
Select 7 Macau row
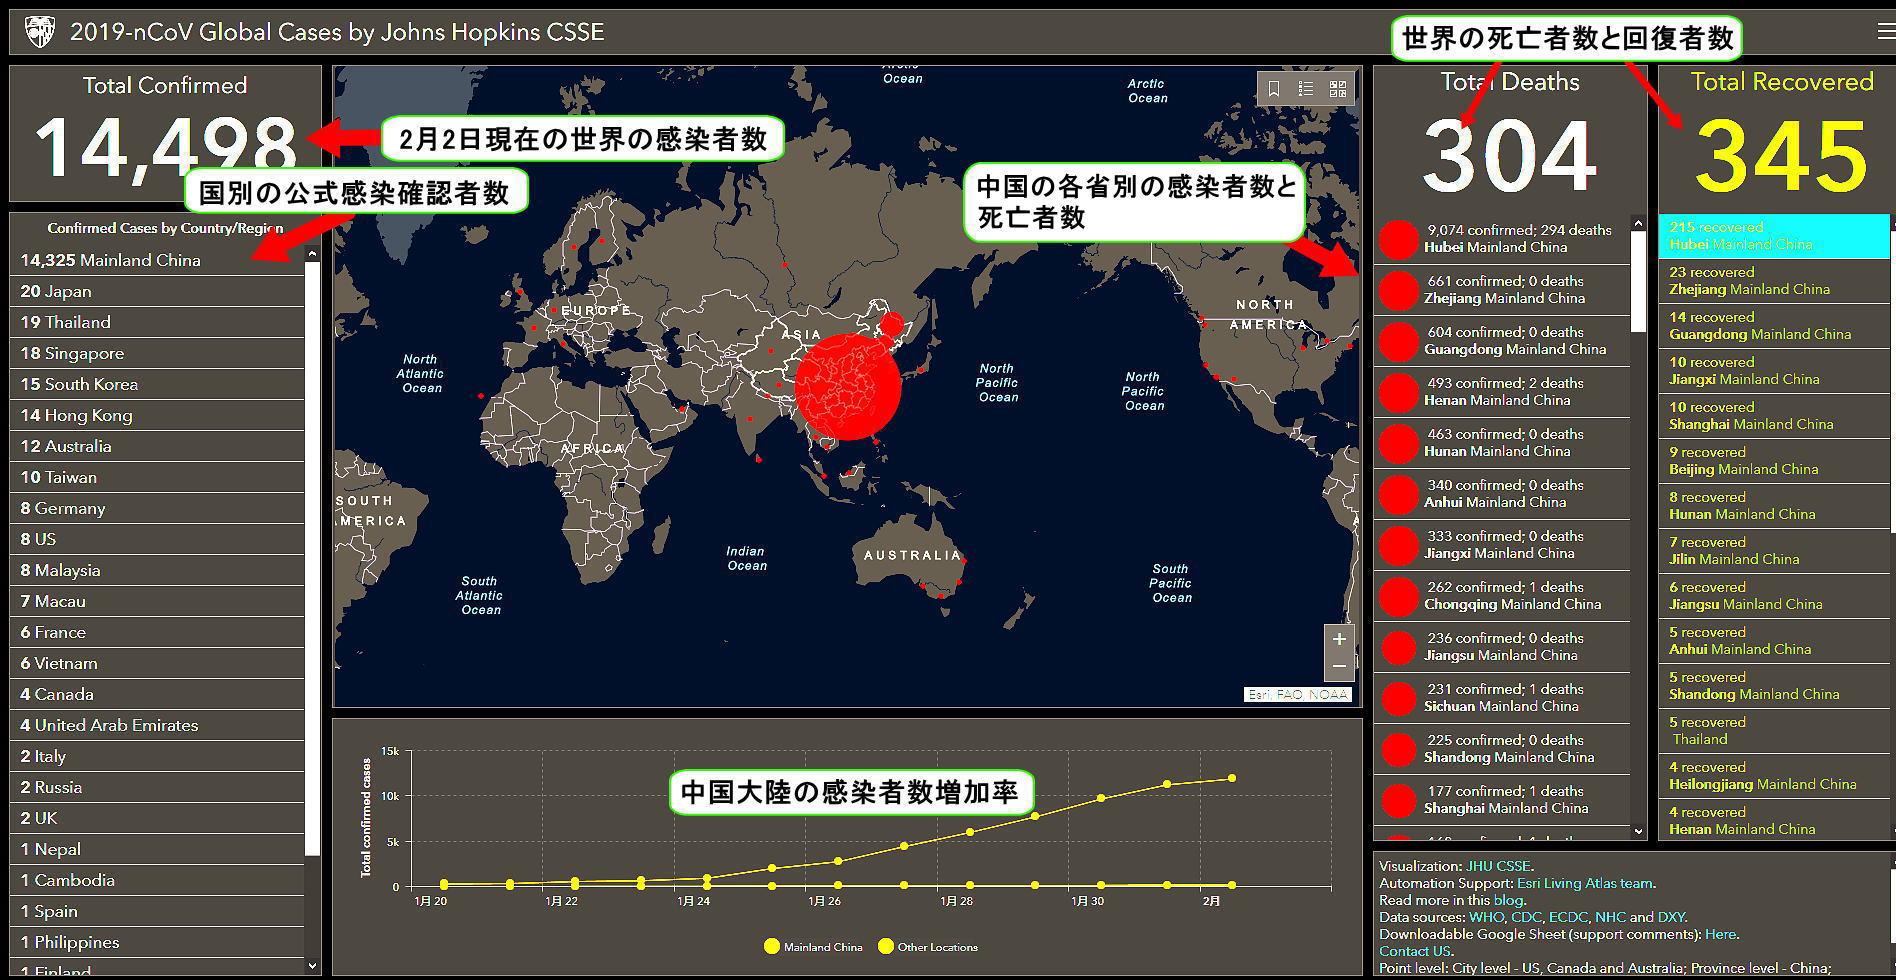[157, 601]
